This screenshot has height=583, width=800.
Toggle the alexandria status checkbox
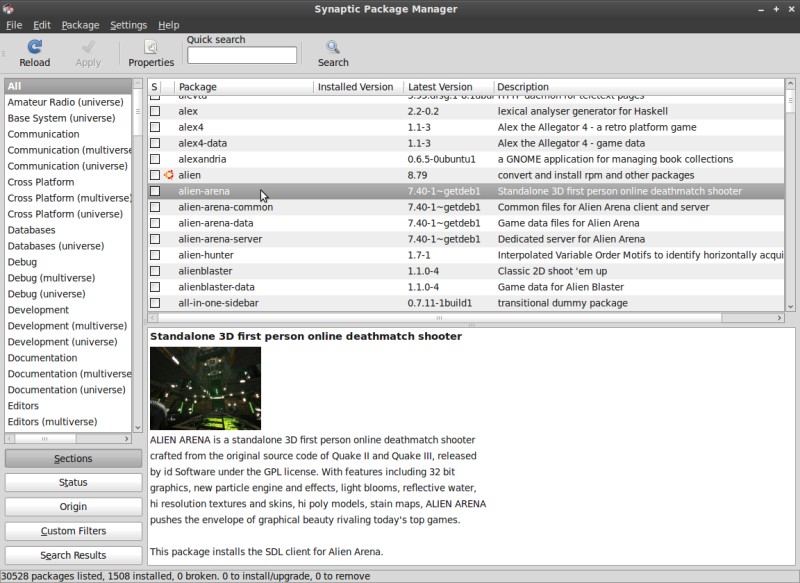(x=155, y=159)
